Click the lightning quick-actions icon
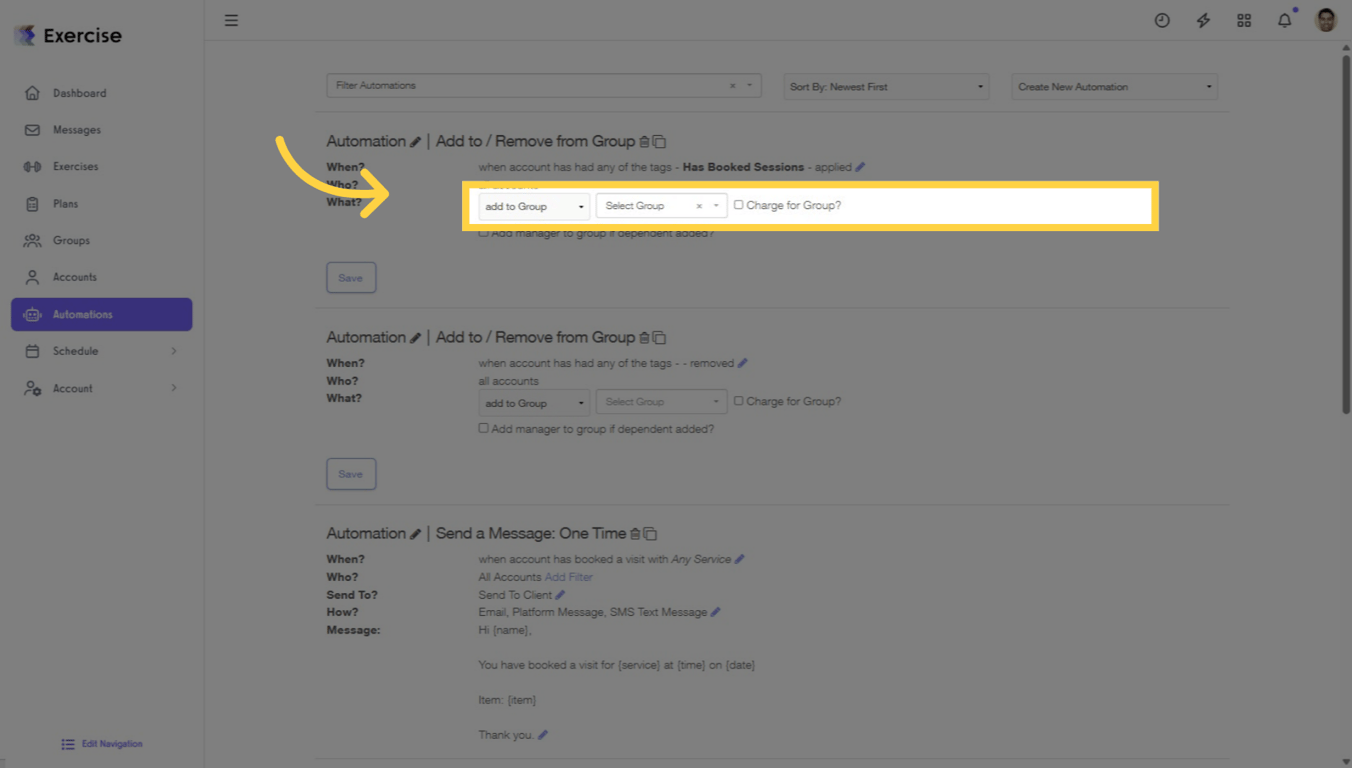 click(x=1203, y=20)
